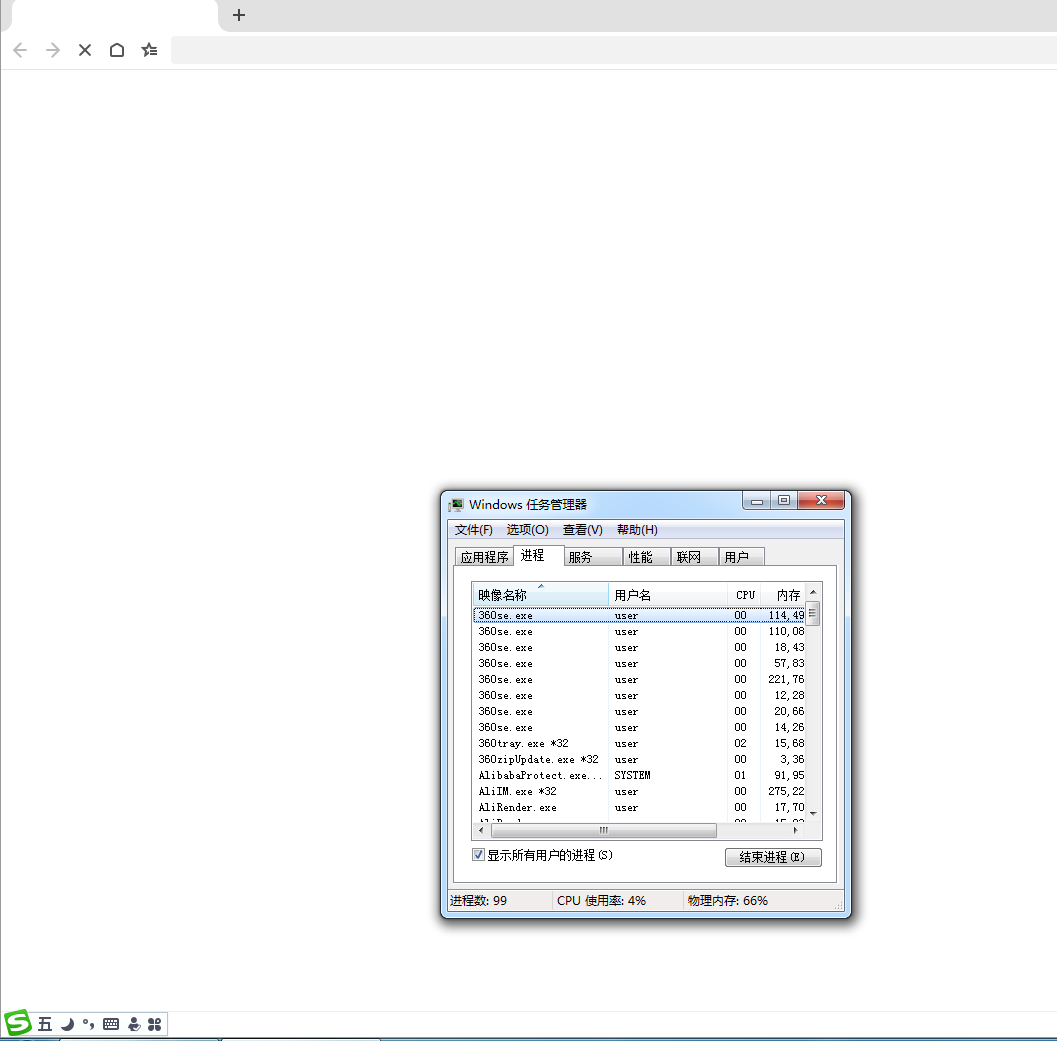Go back using the browser back arrow
The width and height of the screenshot is (1057, 1041).
pos(20,50)
